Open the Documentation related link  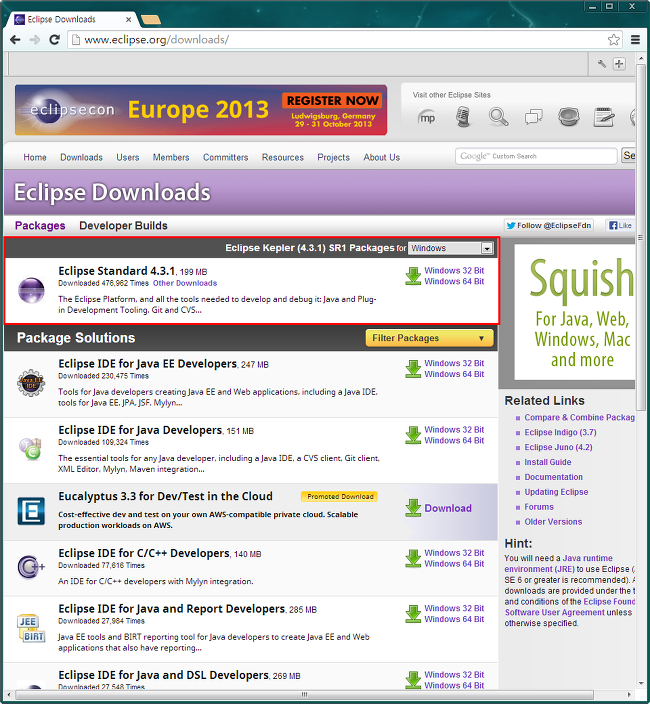click(553, 477)
